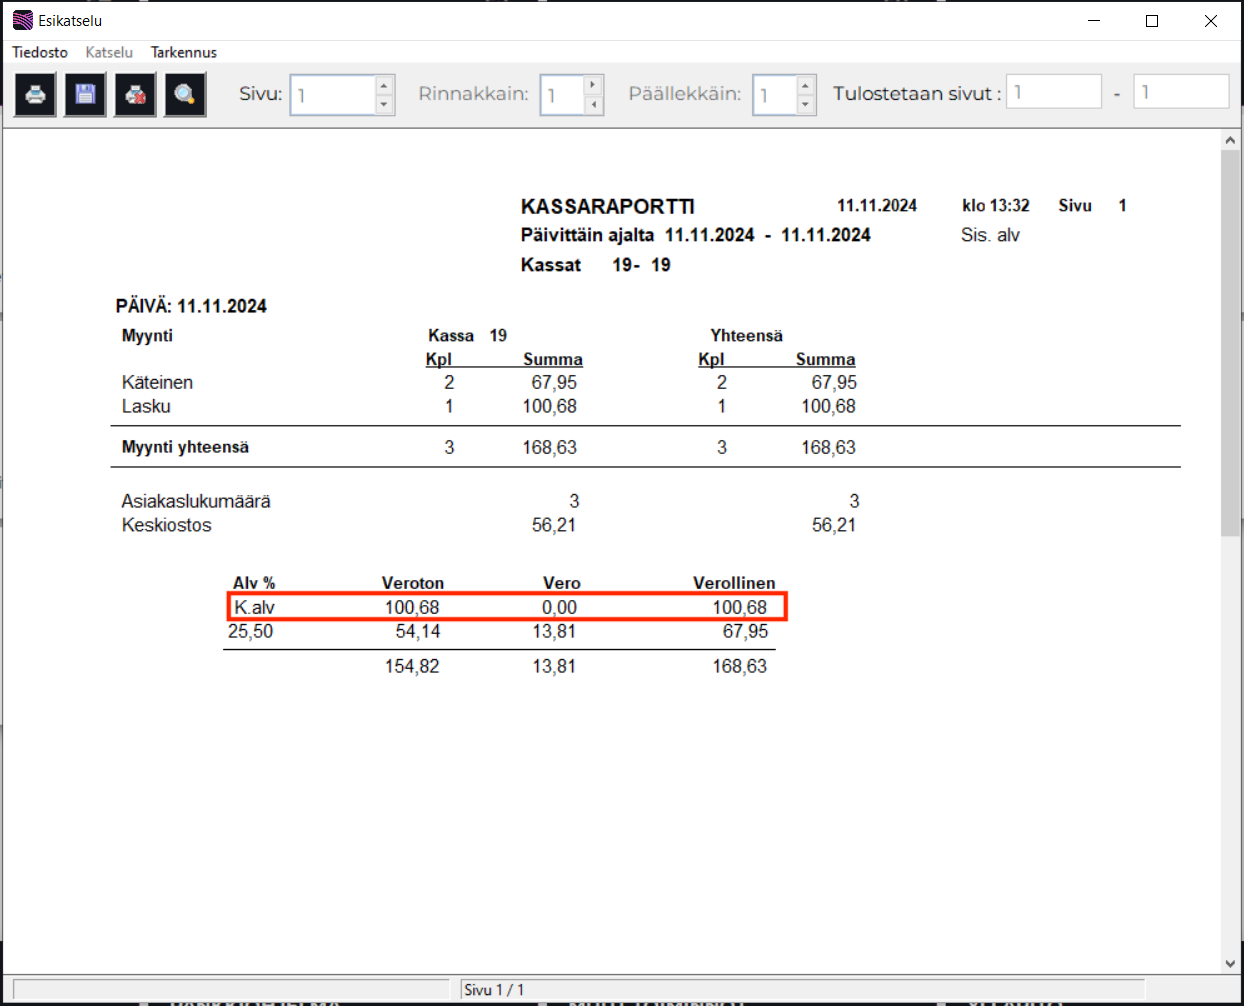Screen dimensions: 1244x1006
Task: Open the Tarkennus menu
Action: tap(184, 52)
